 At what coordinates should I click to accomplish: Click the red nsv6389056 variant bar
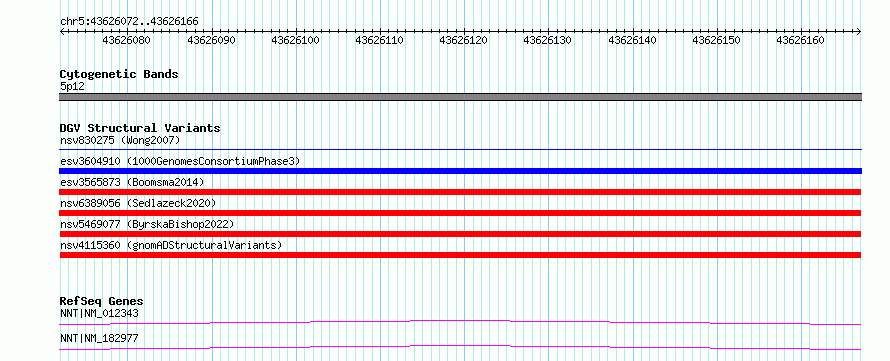tap(460, 213)
